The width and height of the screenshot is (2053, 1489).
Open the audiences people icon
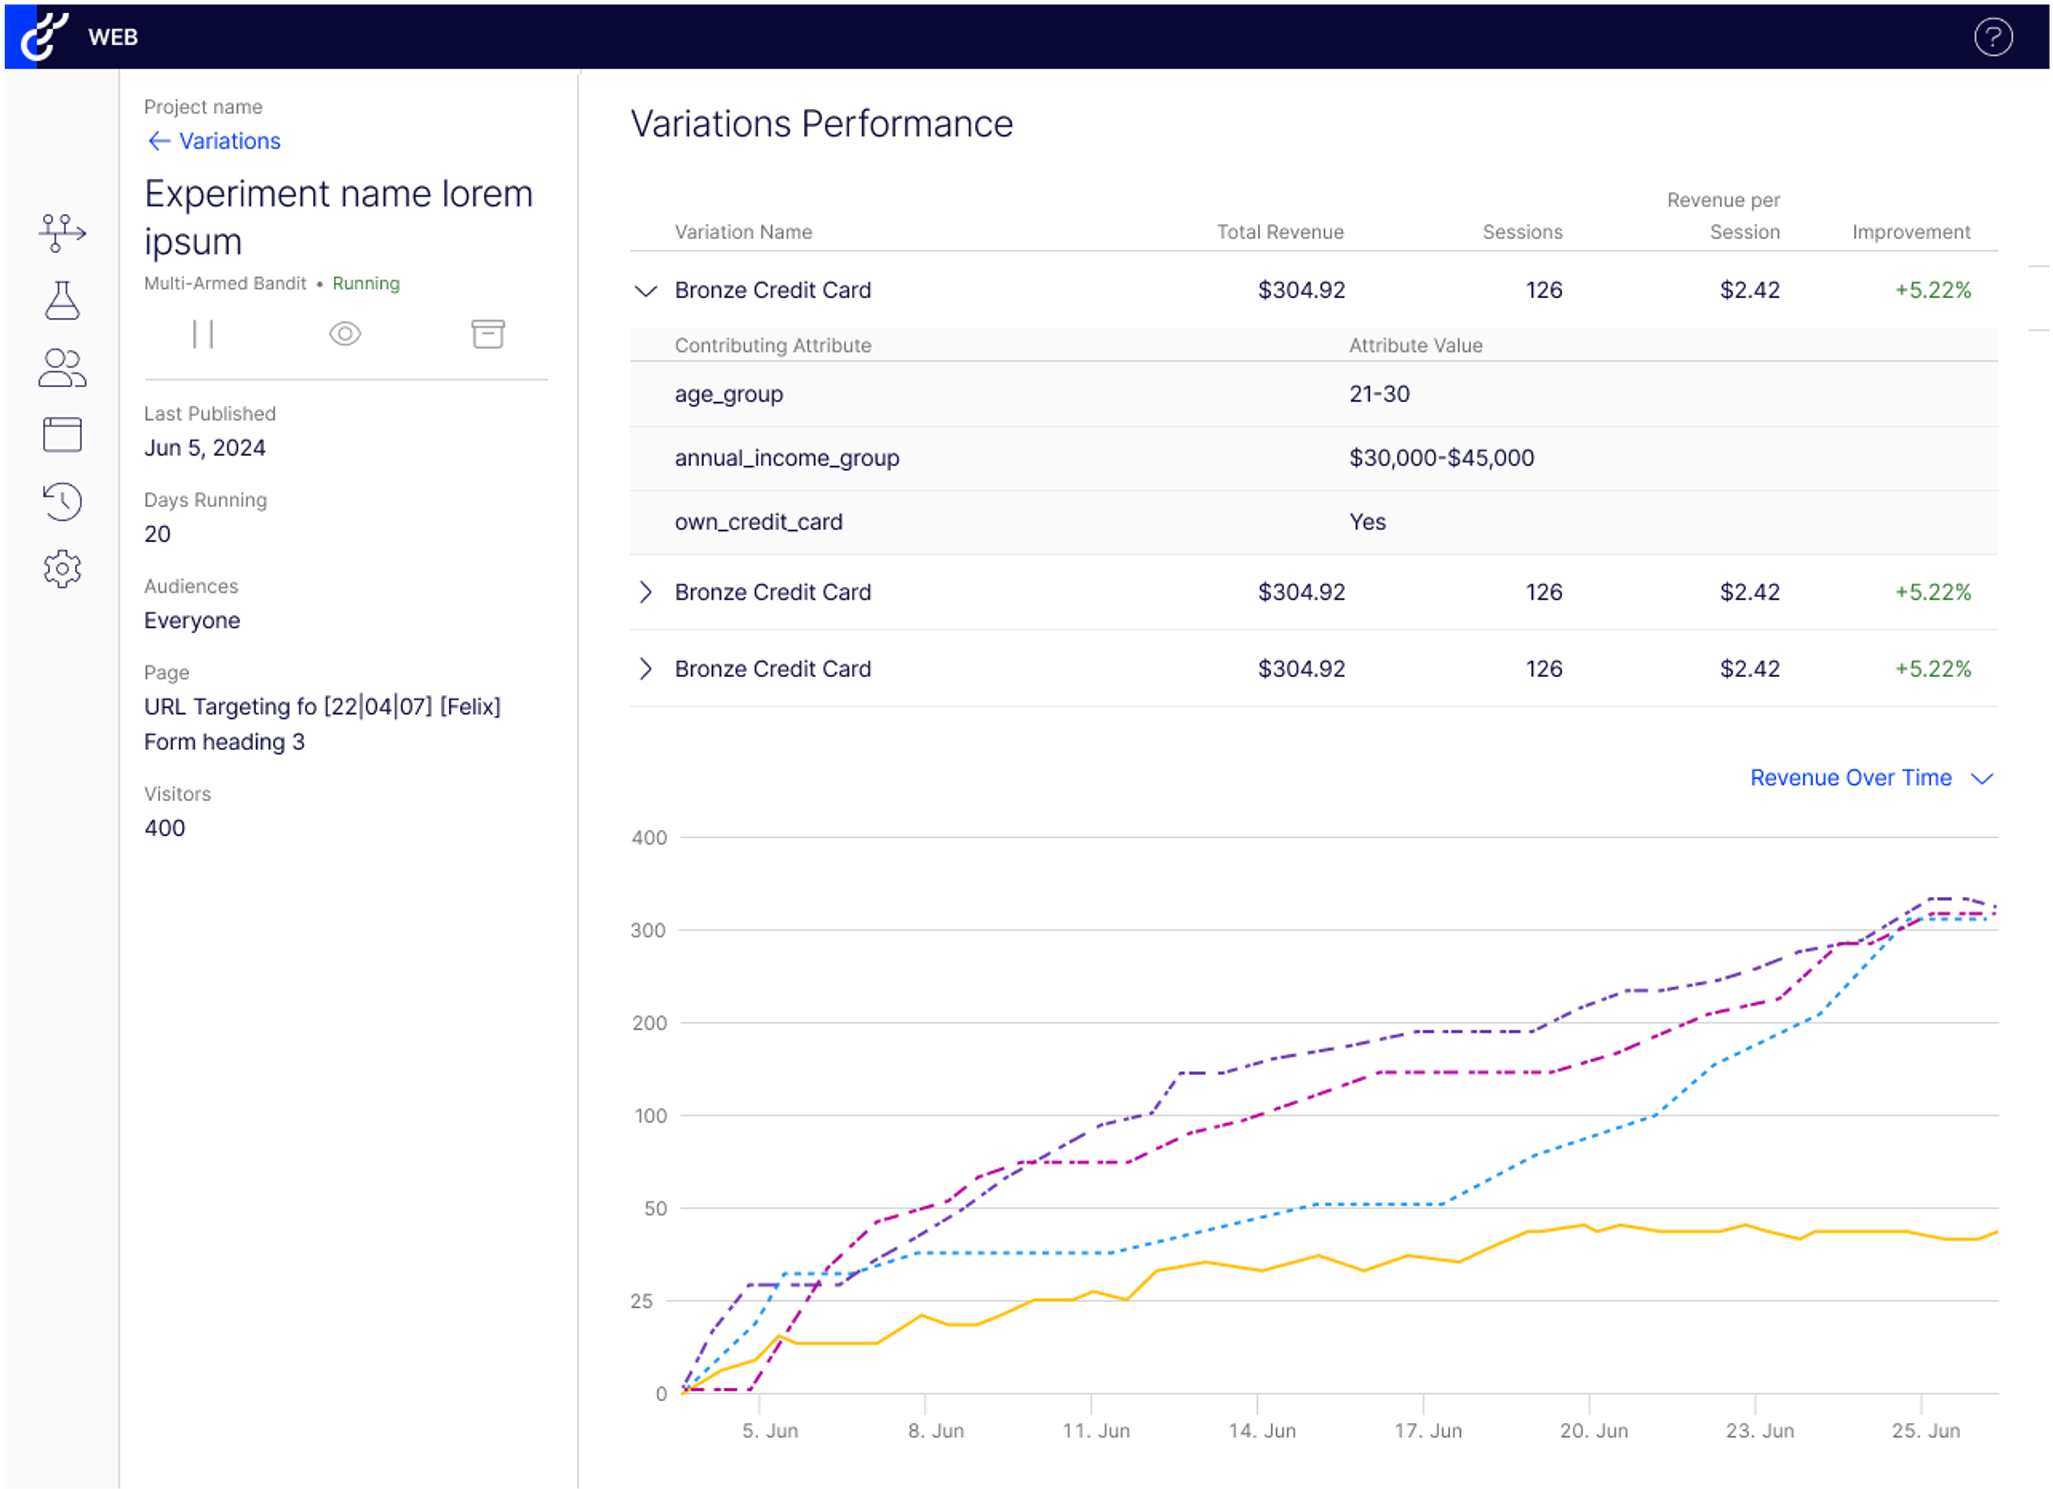click(x=62, y=367)
